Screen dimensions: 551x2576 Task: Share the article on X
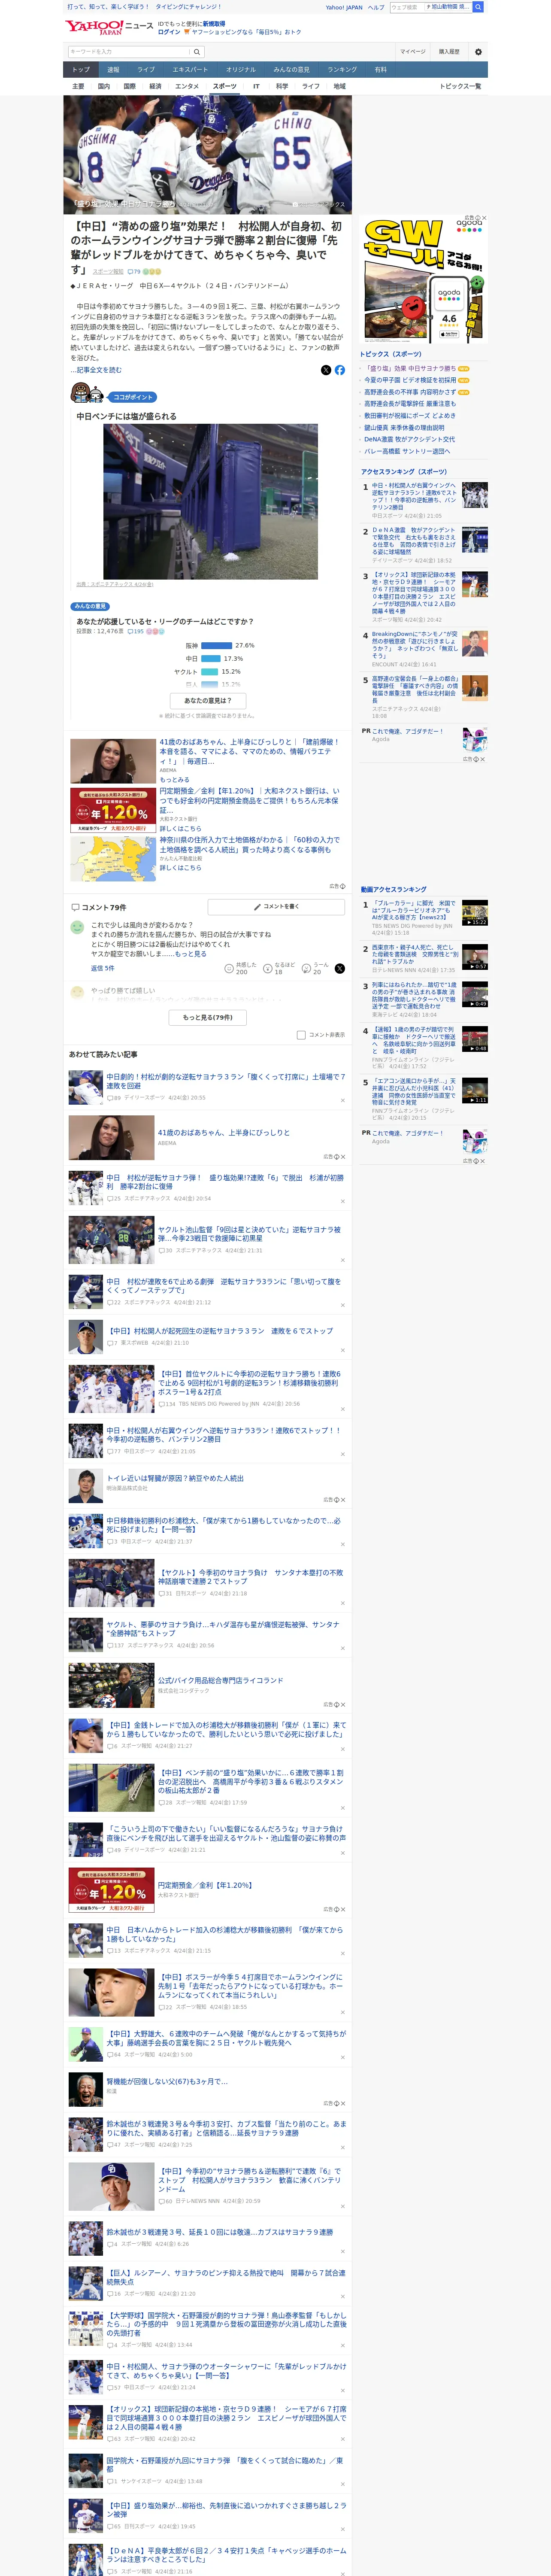pos(326,370)
